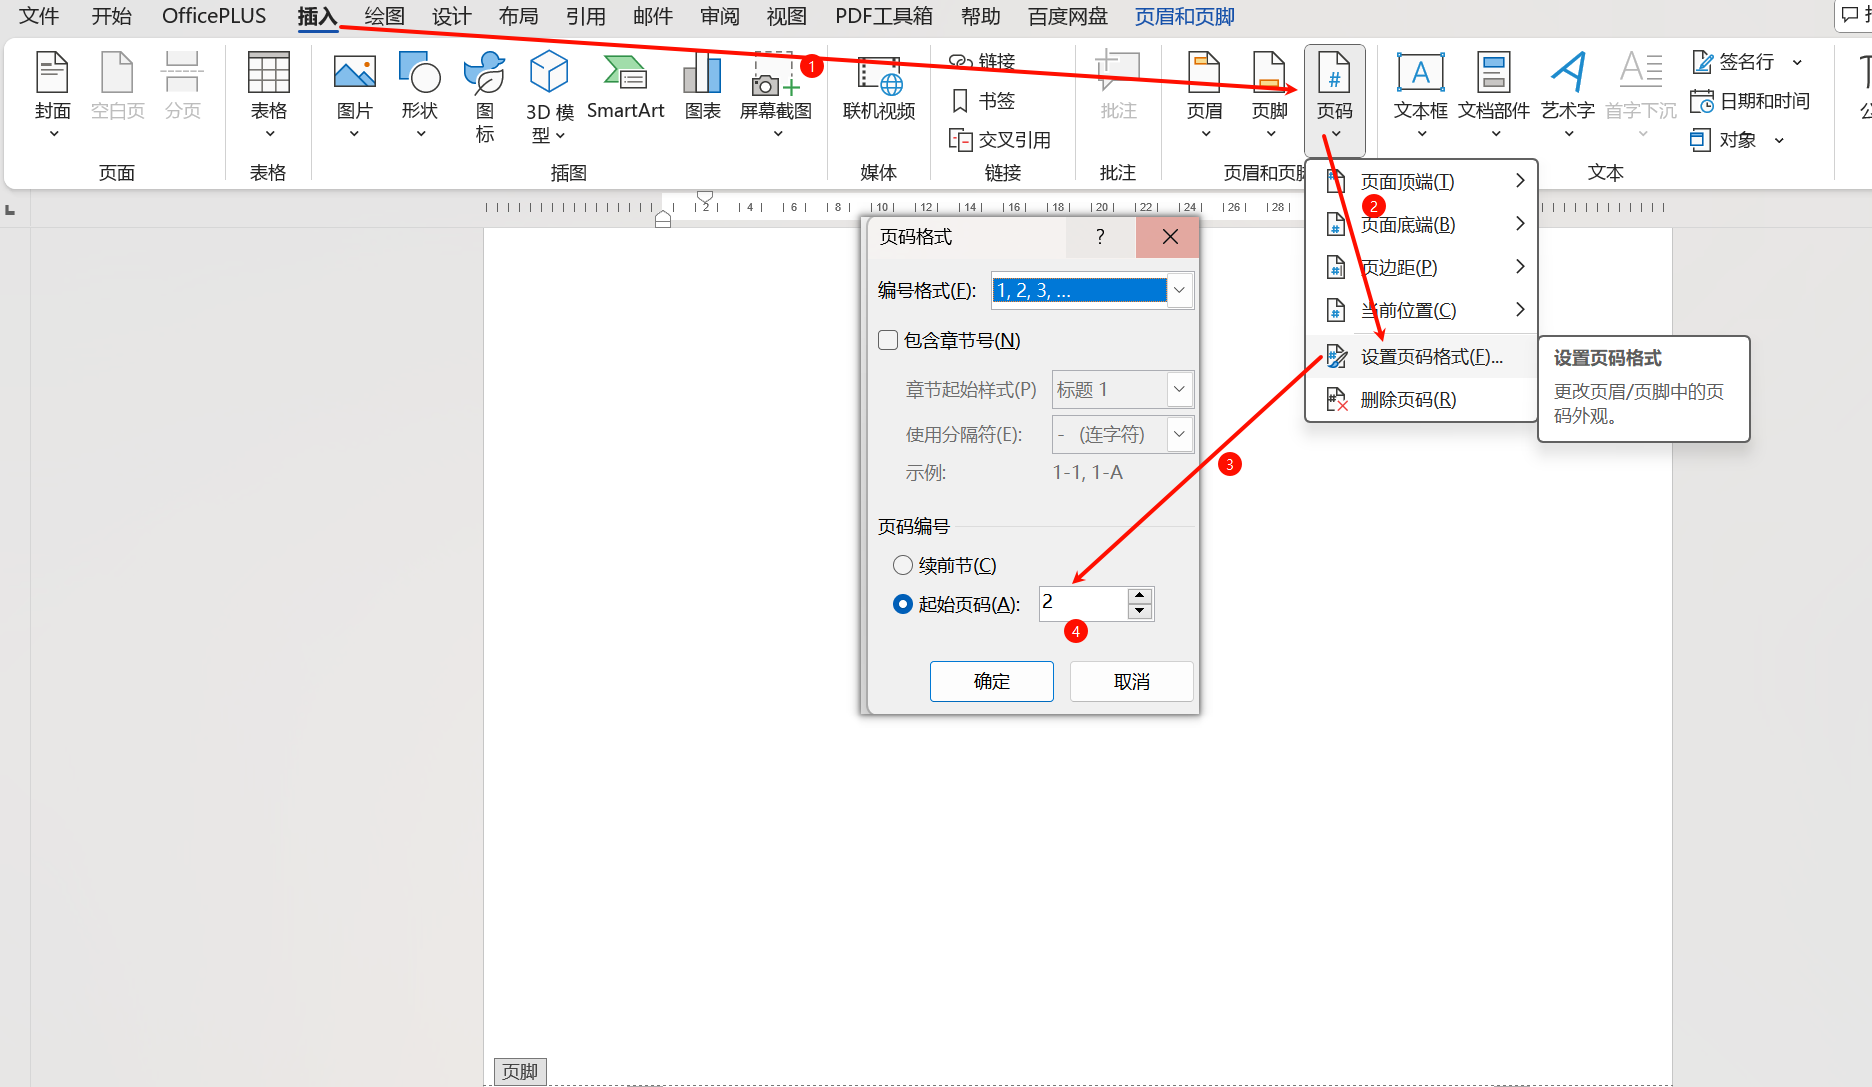
Task: Choose 删除页码 from the menu
Action: coord(1408,400)
